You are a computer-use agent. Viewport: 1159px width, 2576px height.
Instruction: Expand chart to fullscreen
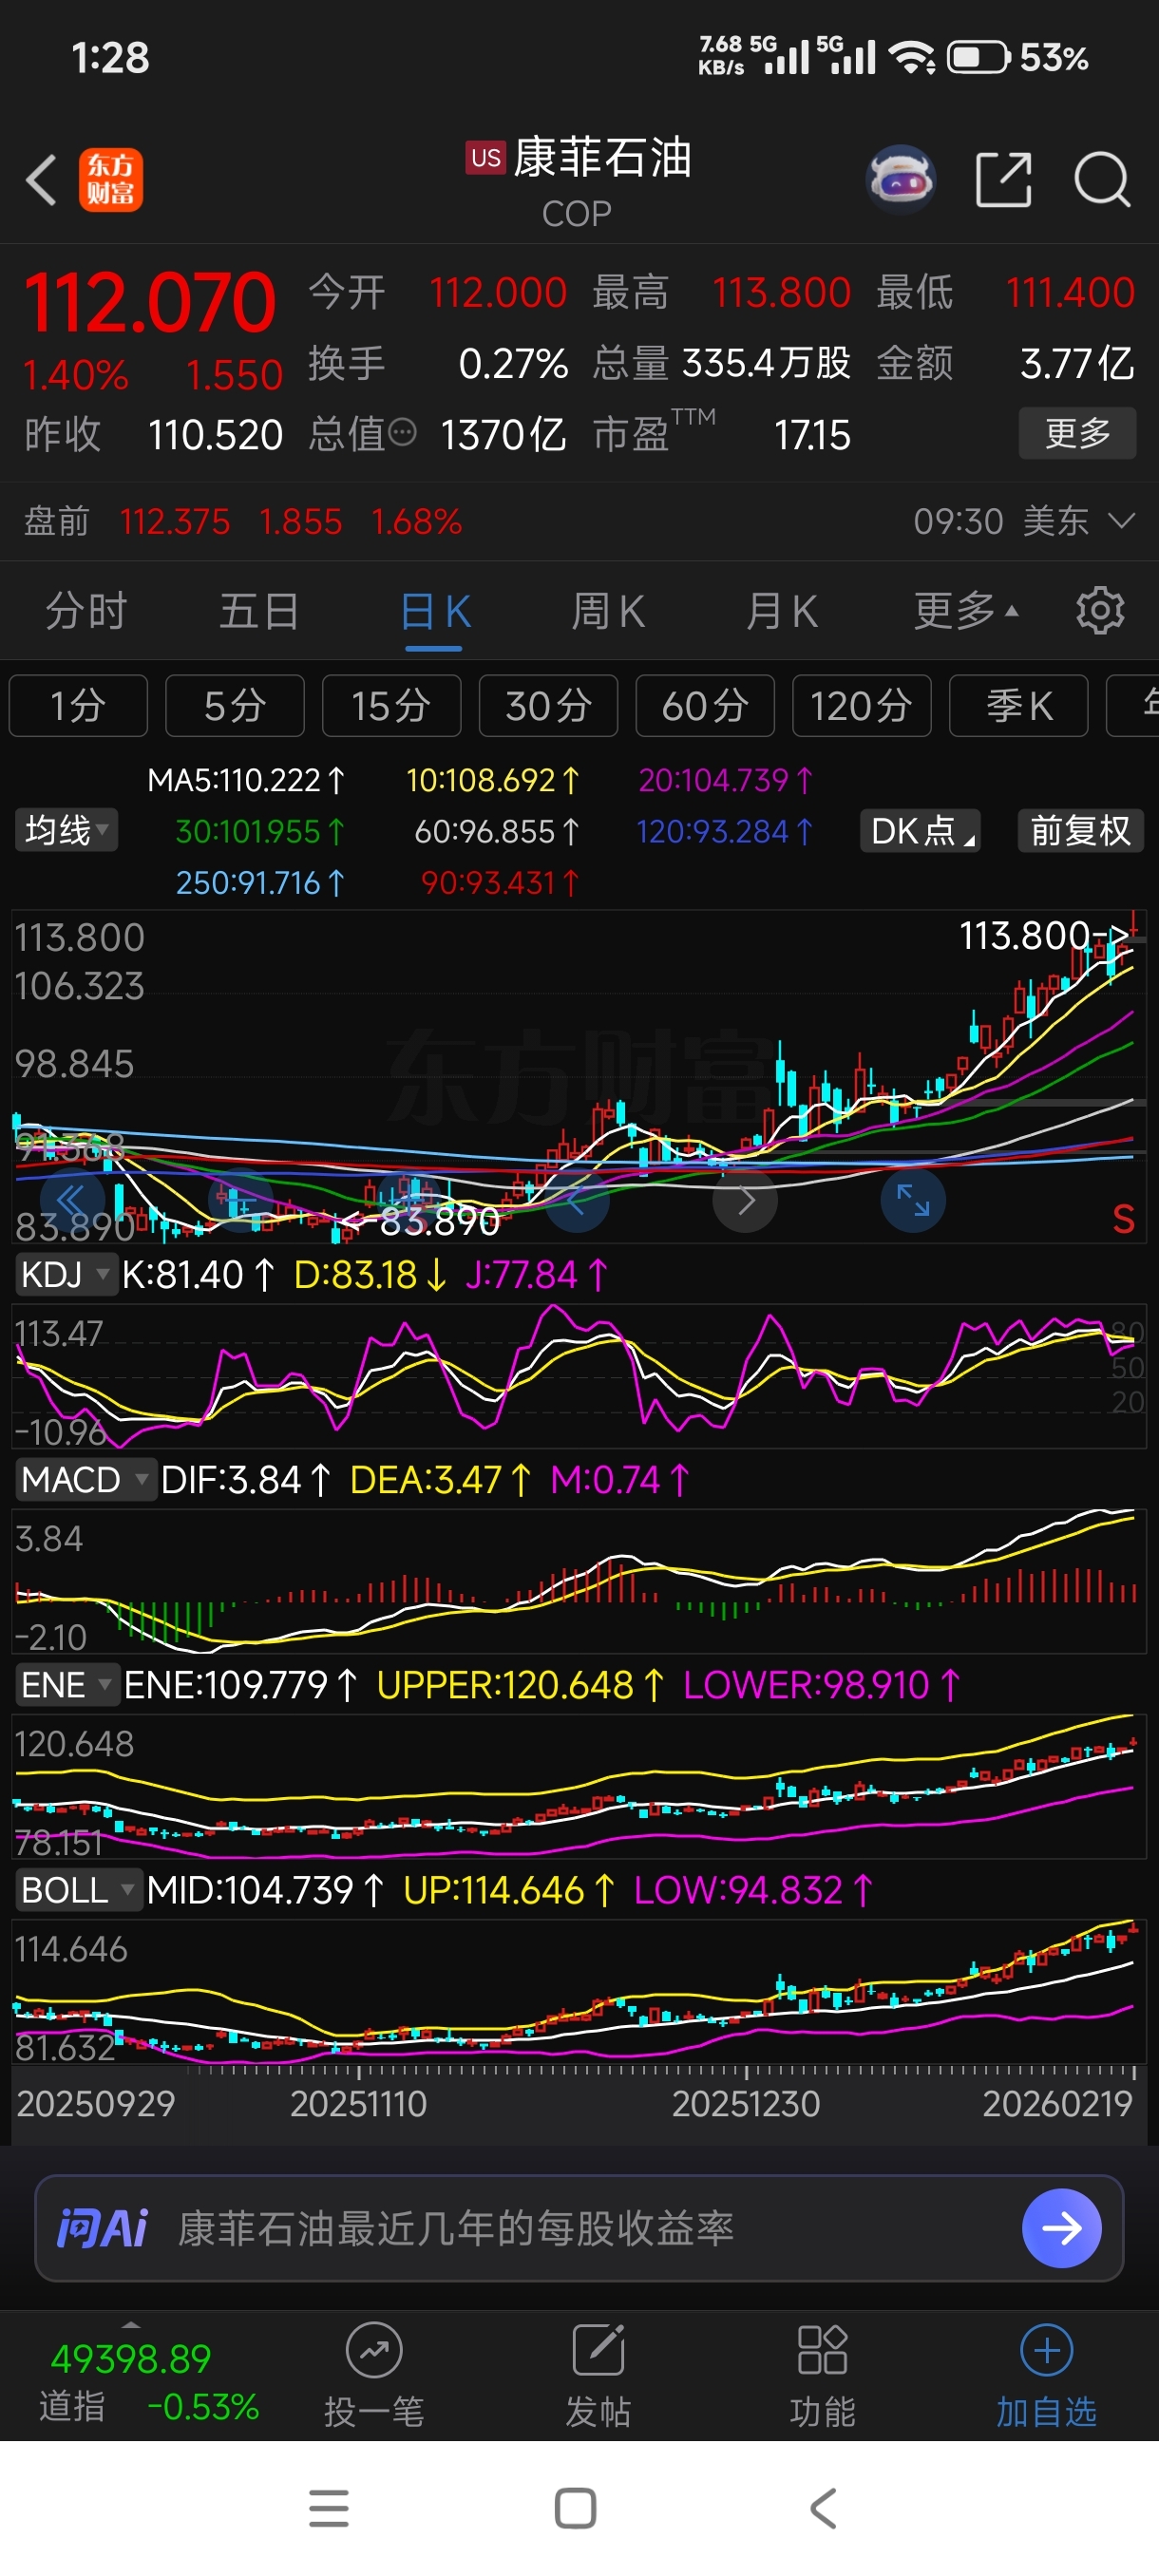(x=913, y=1200)
